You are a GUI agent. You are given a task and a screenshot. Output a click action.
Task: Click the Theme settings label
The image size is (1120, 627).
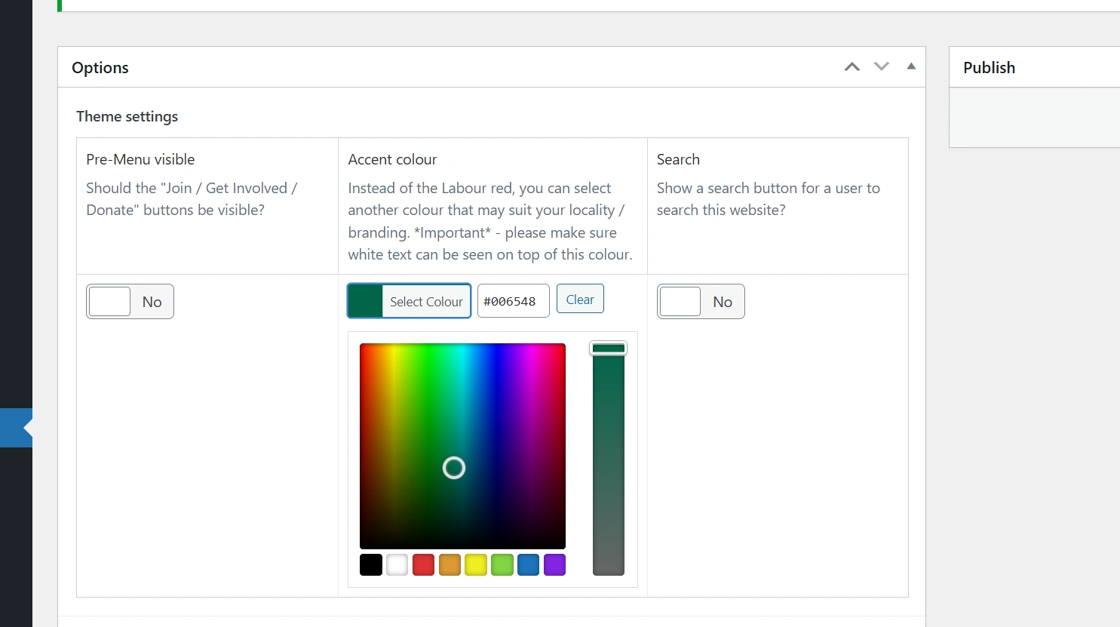[x=127, y=116]
